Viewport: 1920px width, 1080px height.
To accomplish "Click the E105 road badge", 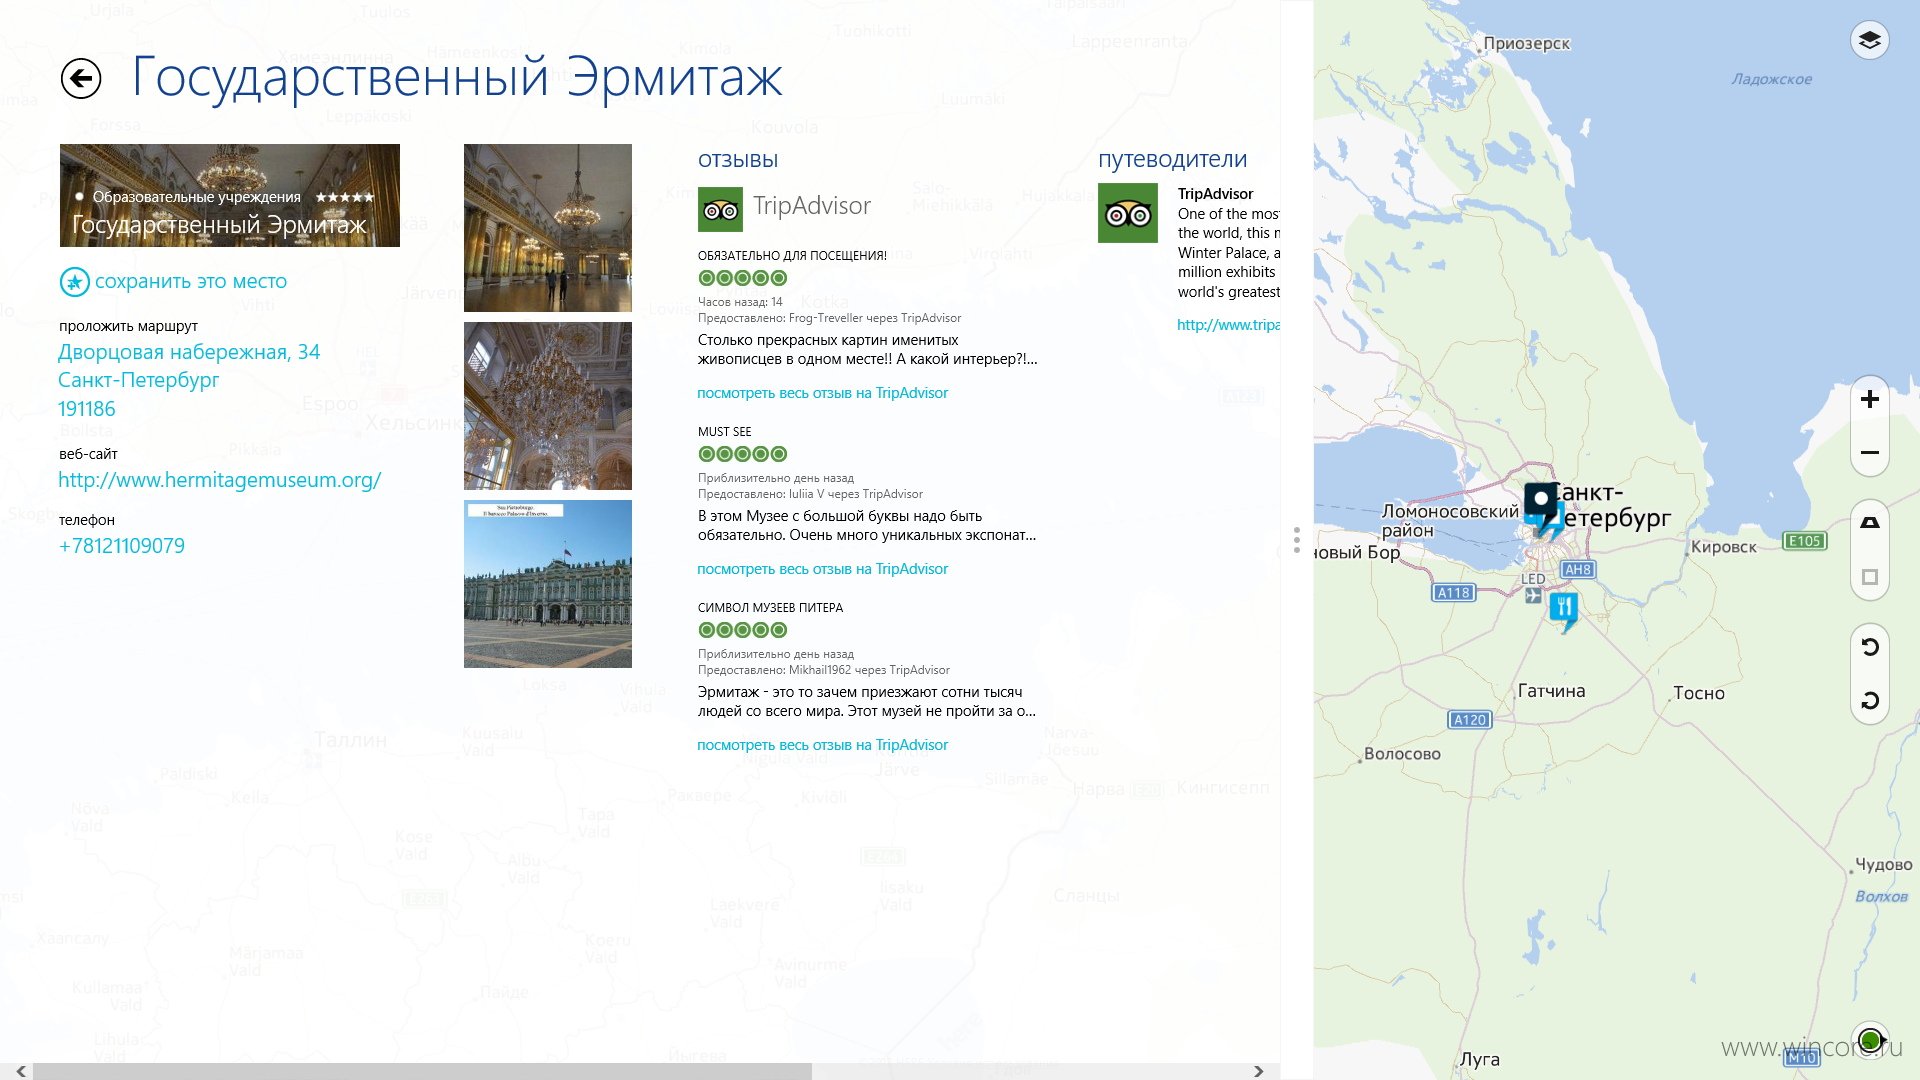I will click(1805, 541).
